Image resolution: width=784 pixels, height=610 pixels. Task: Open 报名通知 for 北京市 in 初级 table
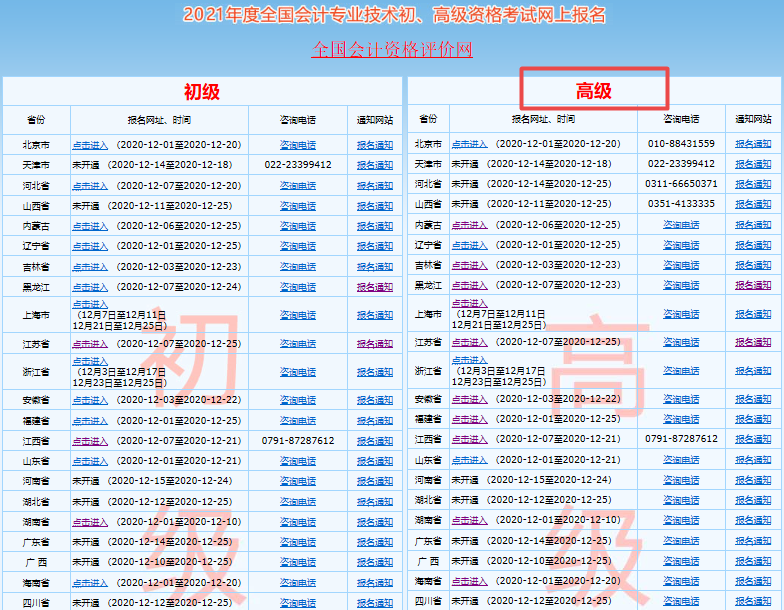375,146
